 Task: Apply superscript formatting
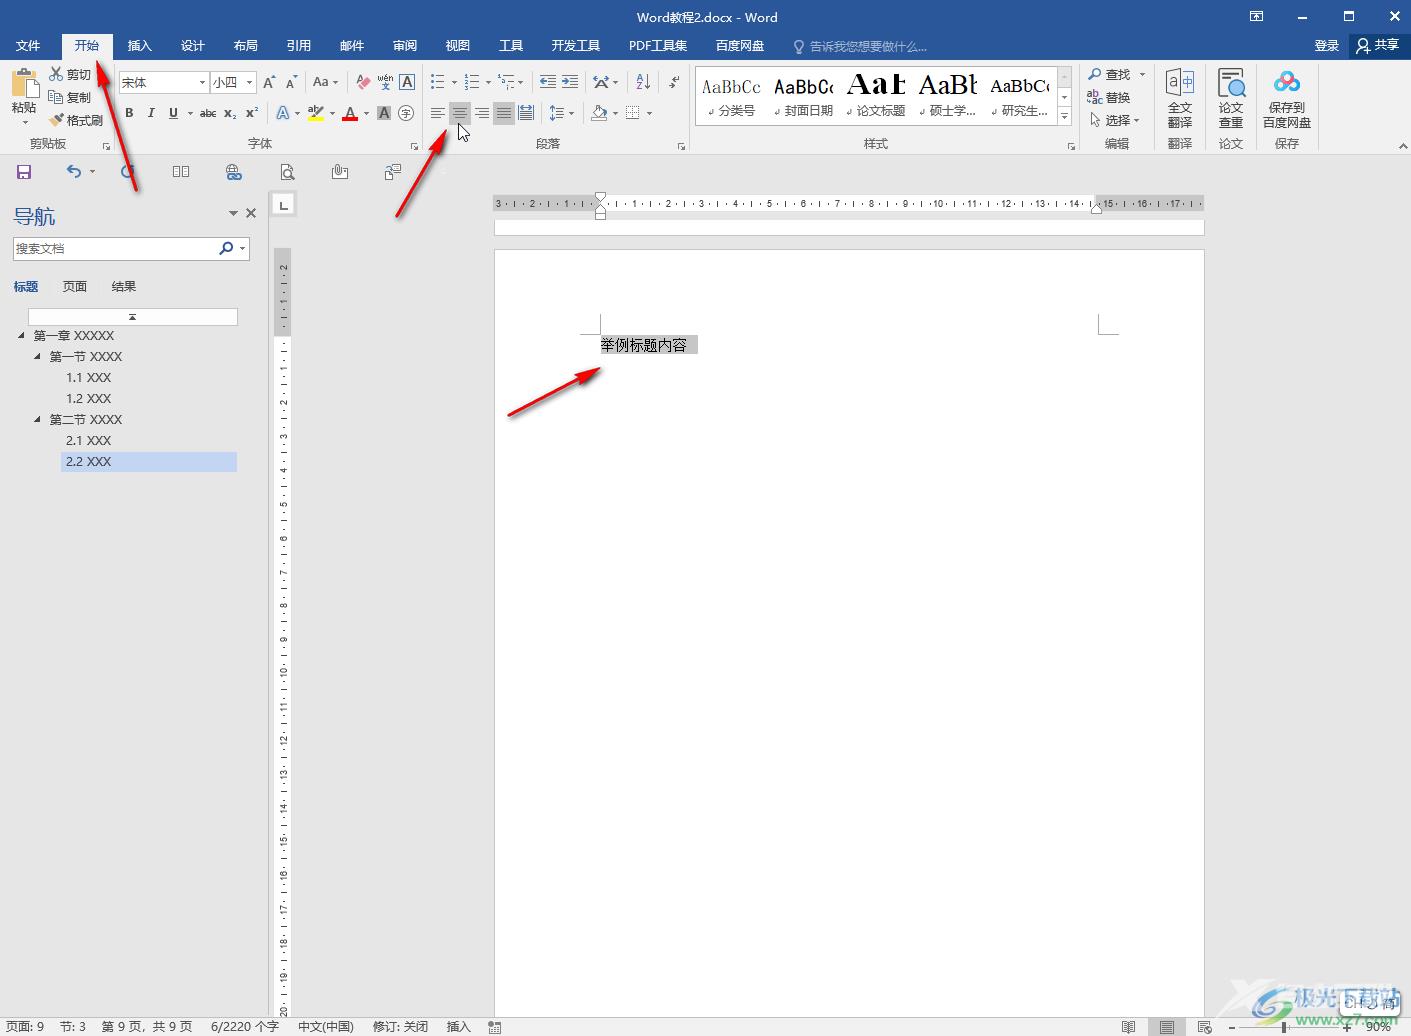click(252, 113)
